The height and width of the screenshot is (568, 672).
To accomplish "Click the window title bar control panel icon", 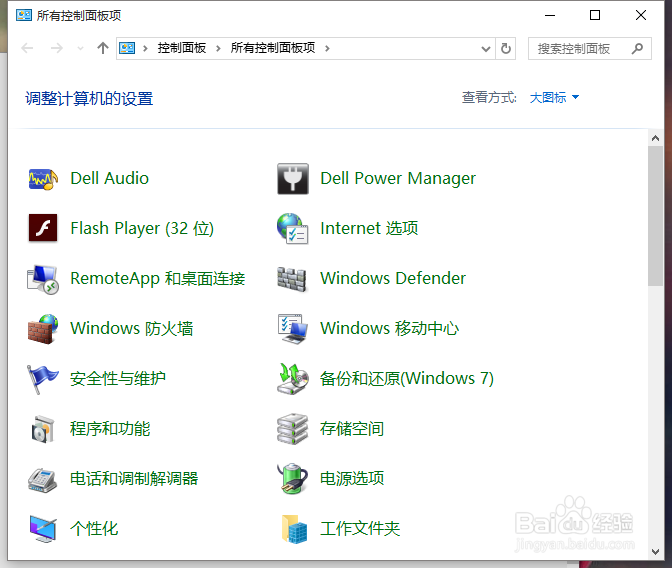I will 24,15.
